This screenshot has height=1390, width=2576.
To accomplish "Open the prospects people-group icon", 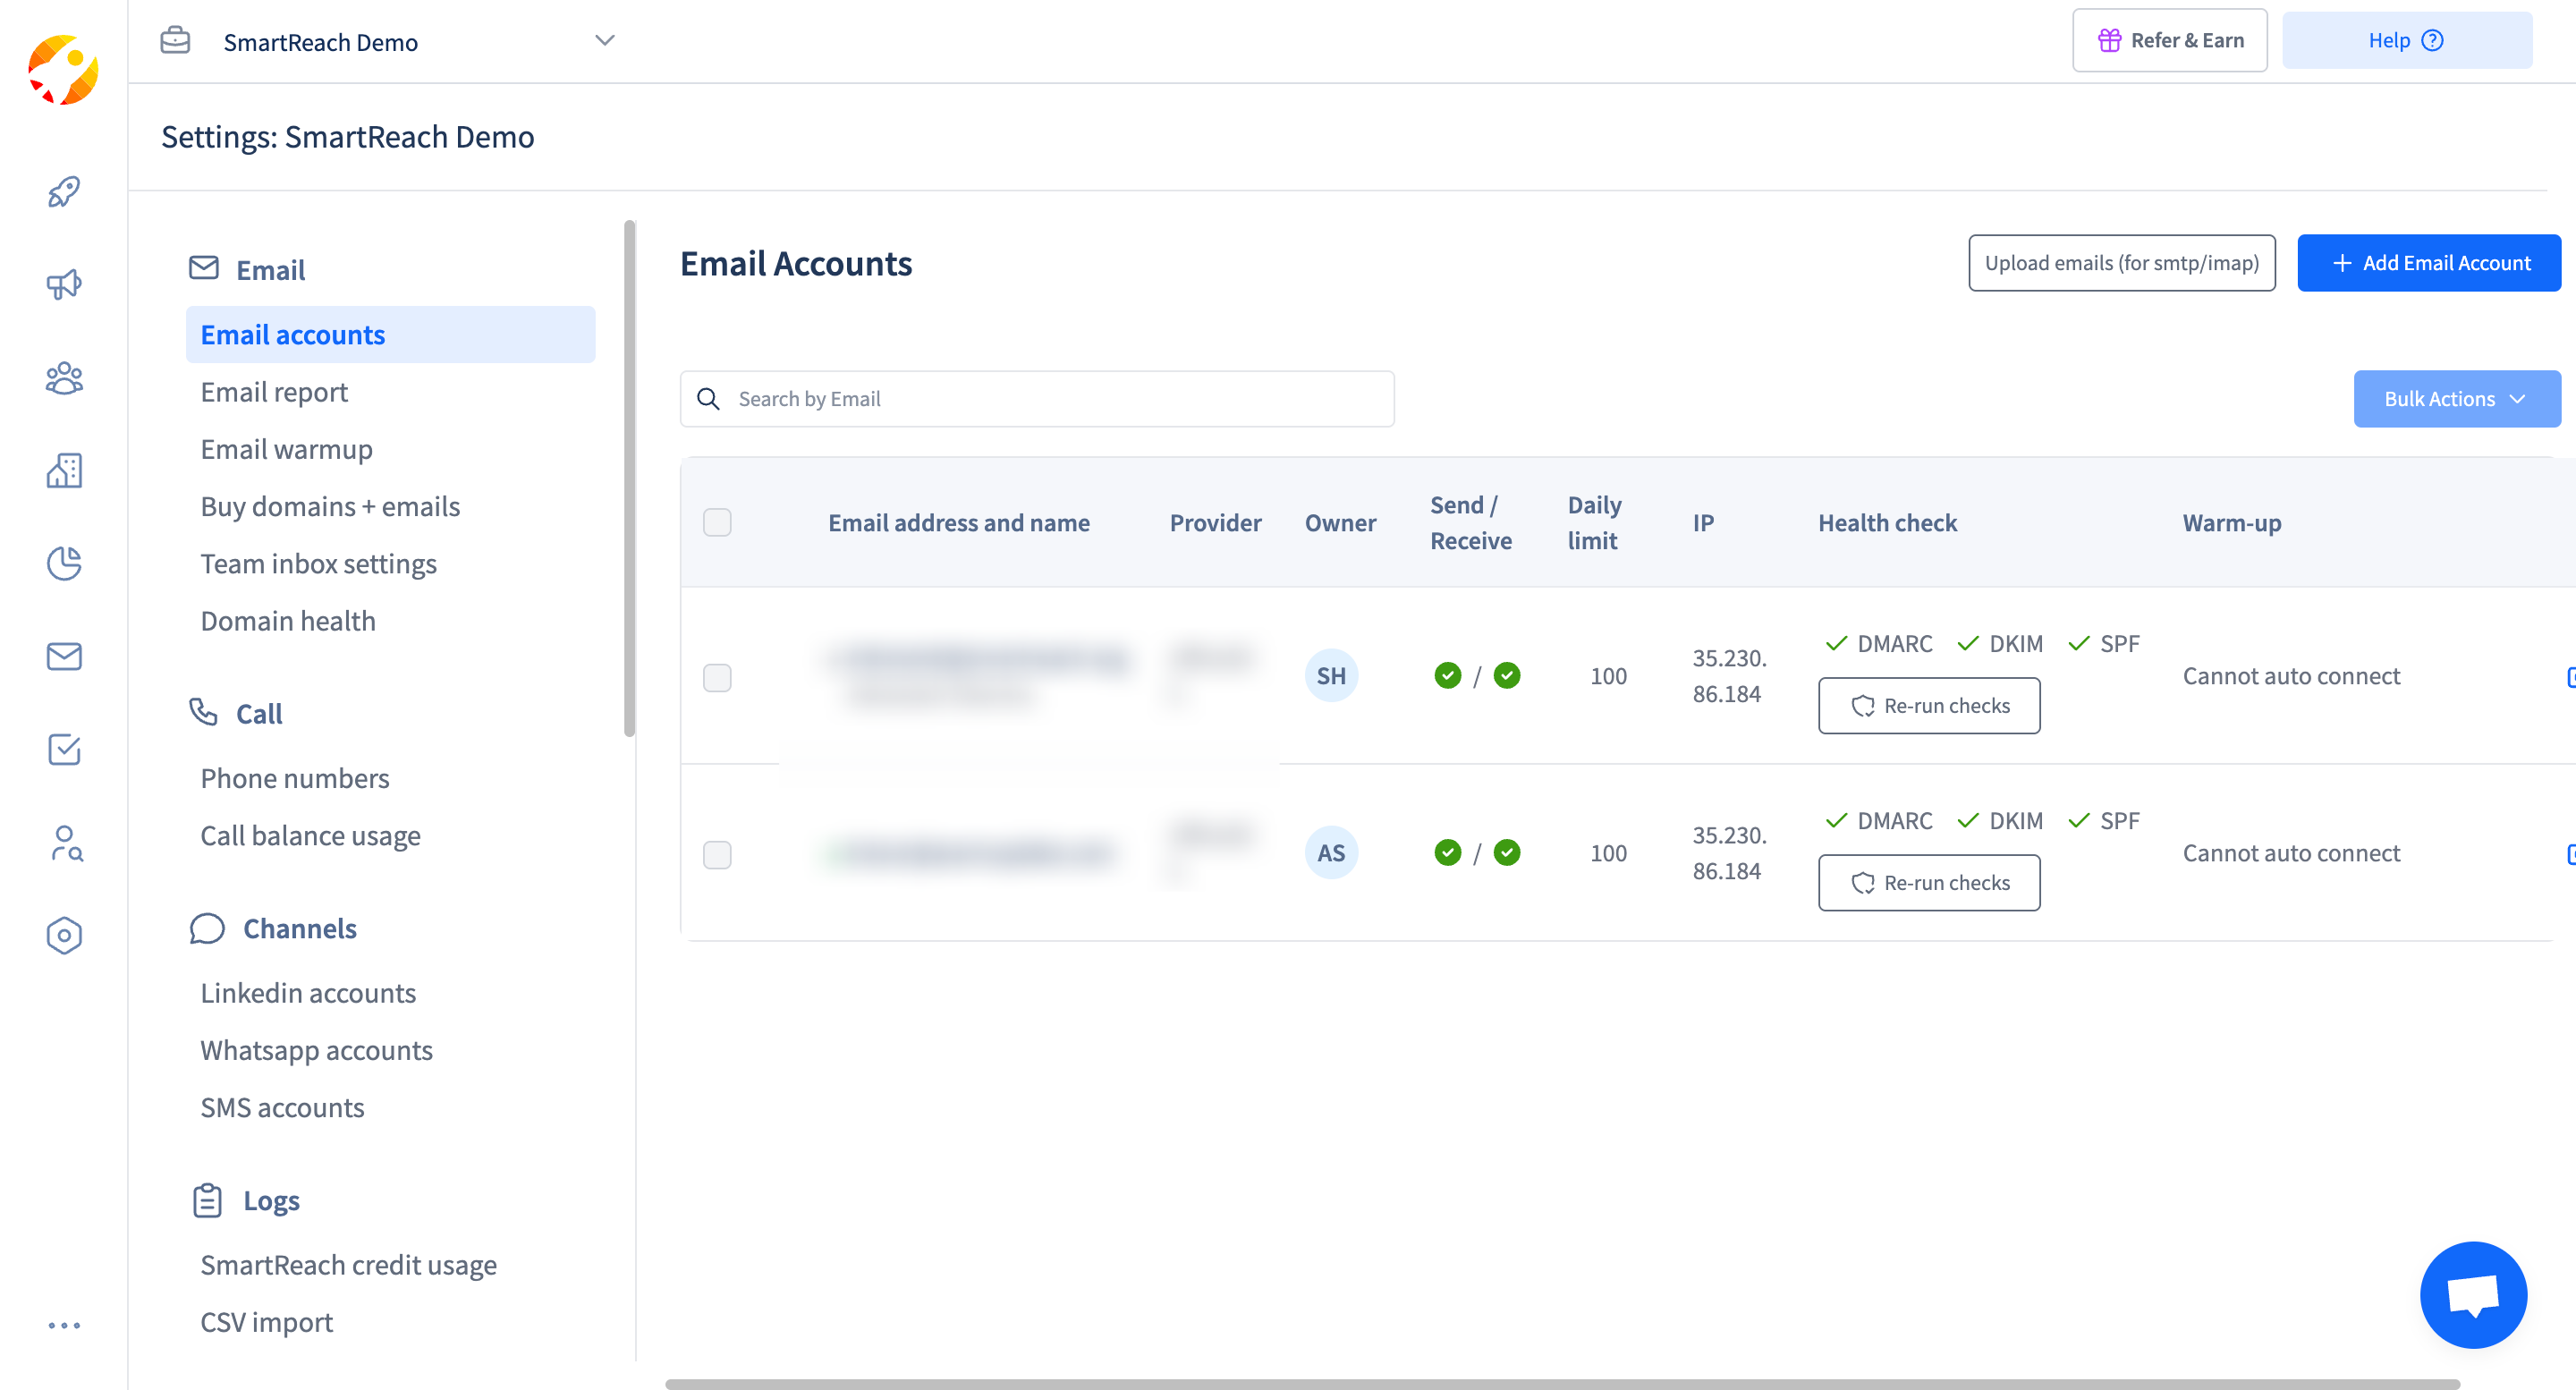I will (x=64, y=378).
